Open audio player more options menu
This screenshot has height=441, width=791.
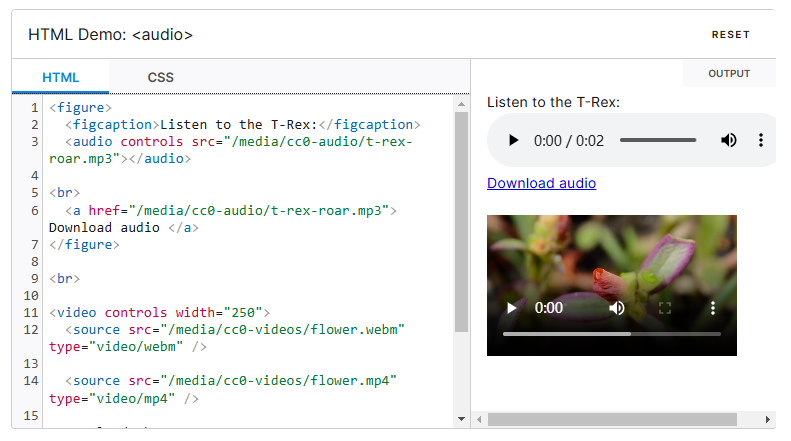tap(760, 141)
